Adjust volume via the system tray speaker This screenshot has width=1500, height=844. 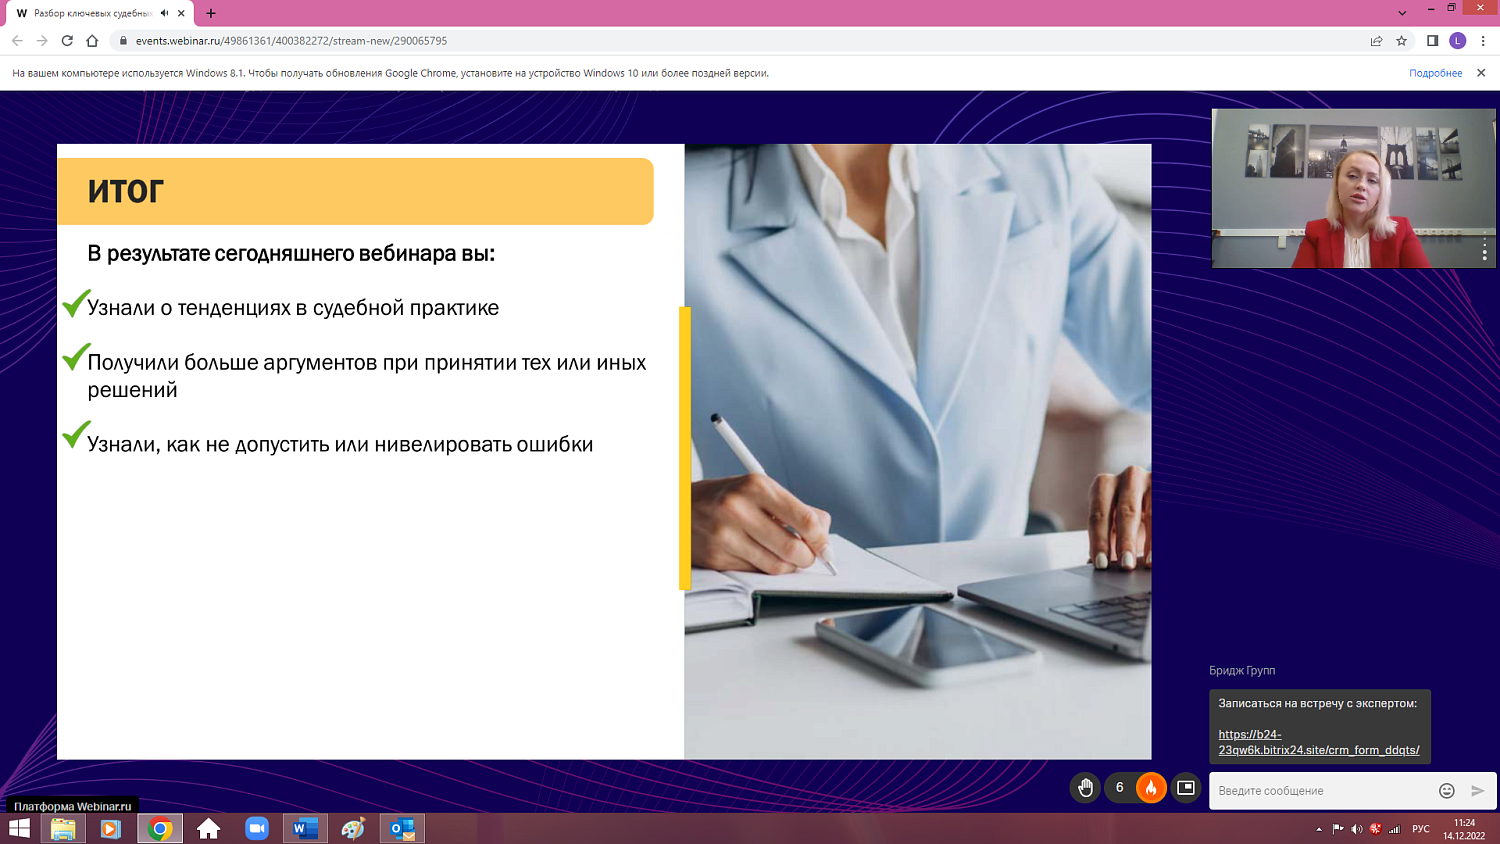point(1357,829)
